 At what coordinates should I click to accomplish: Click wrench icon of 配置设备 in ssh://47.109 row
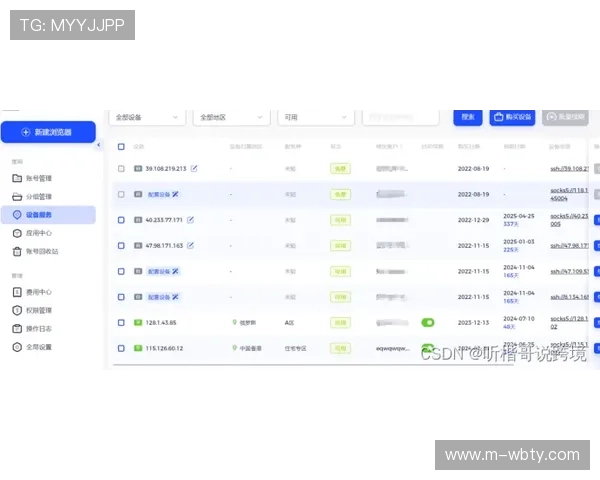click(x=175, y=271)
